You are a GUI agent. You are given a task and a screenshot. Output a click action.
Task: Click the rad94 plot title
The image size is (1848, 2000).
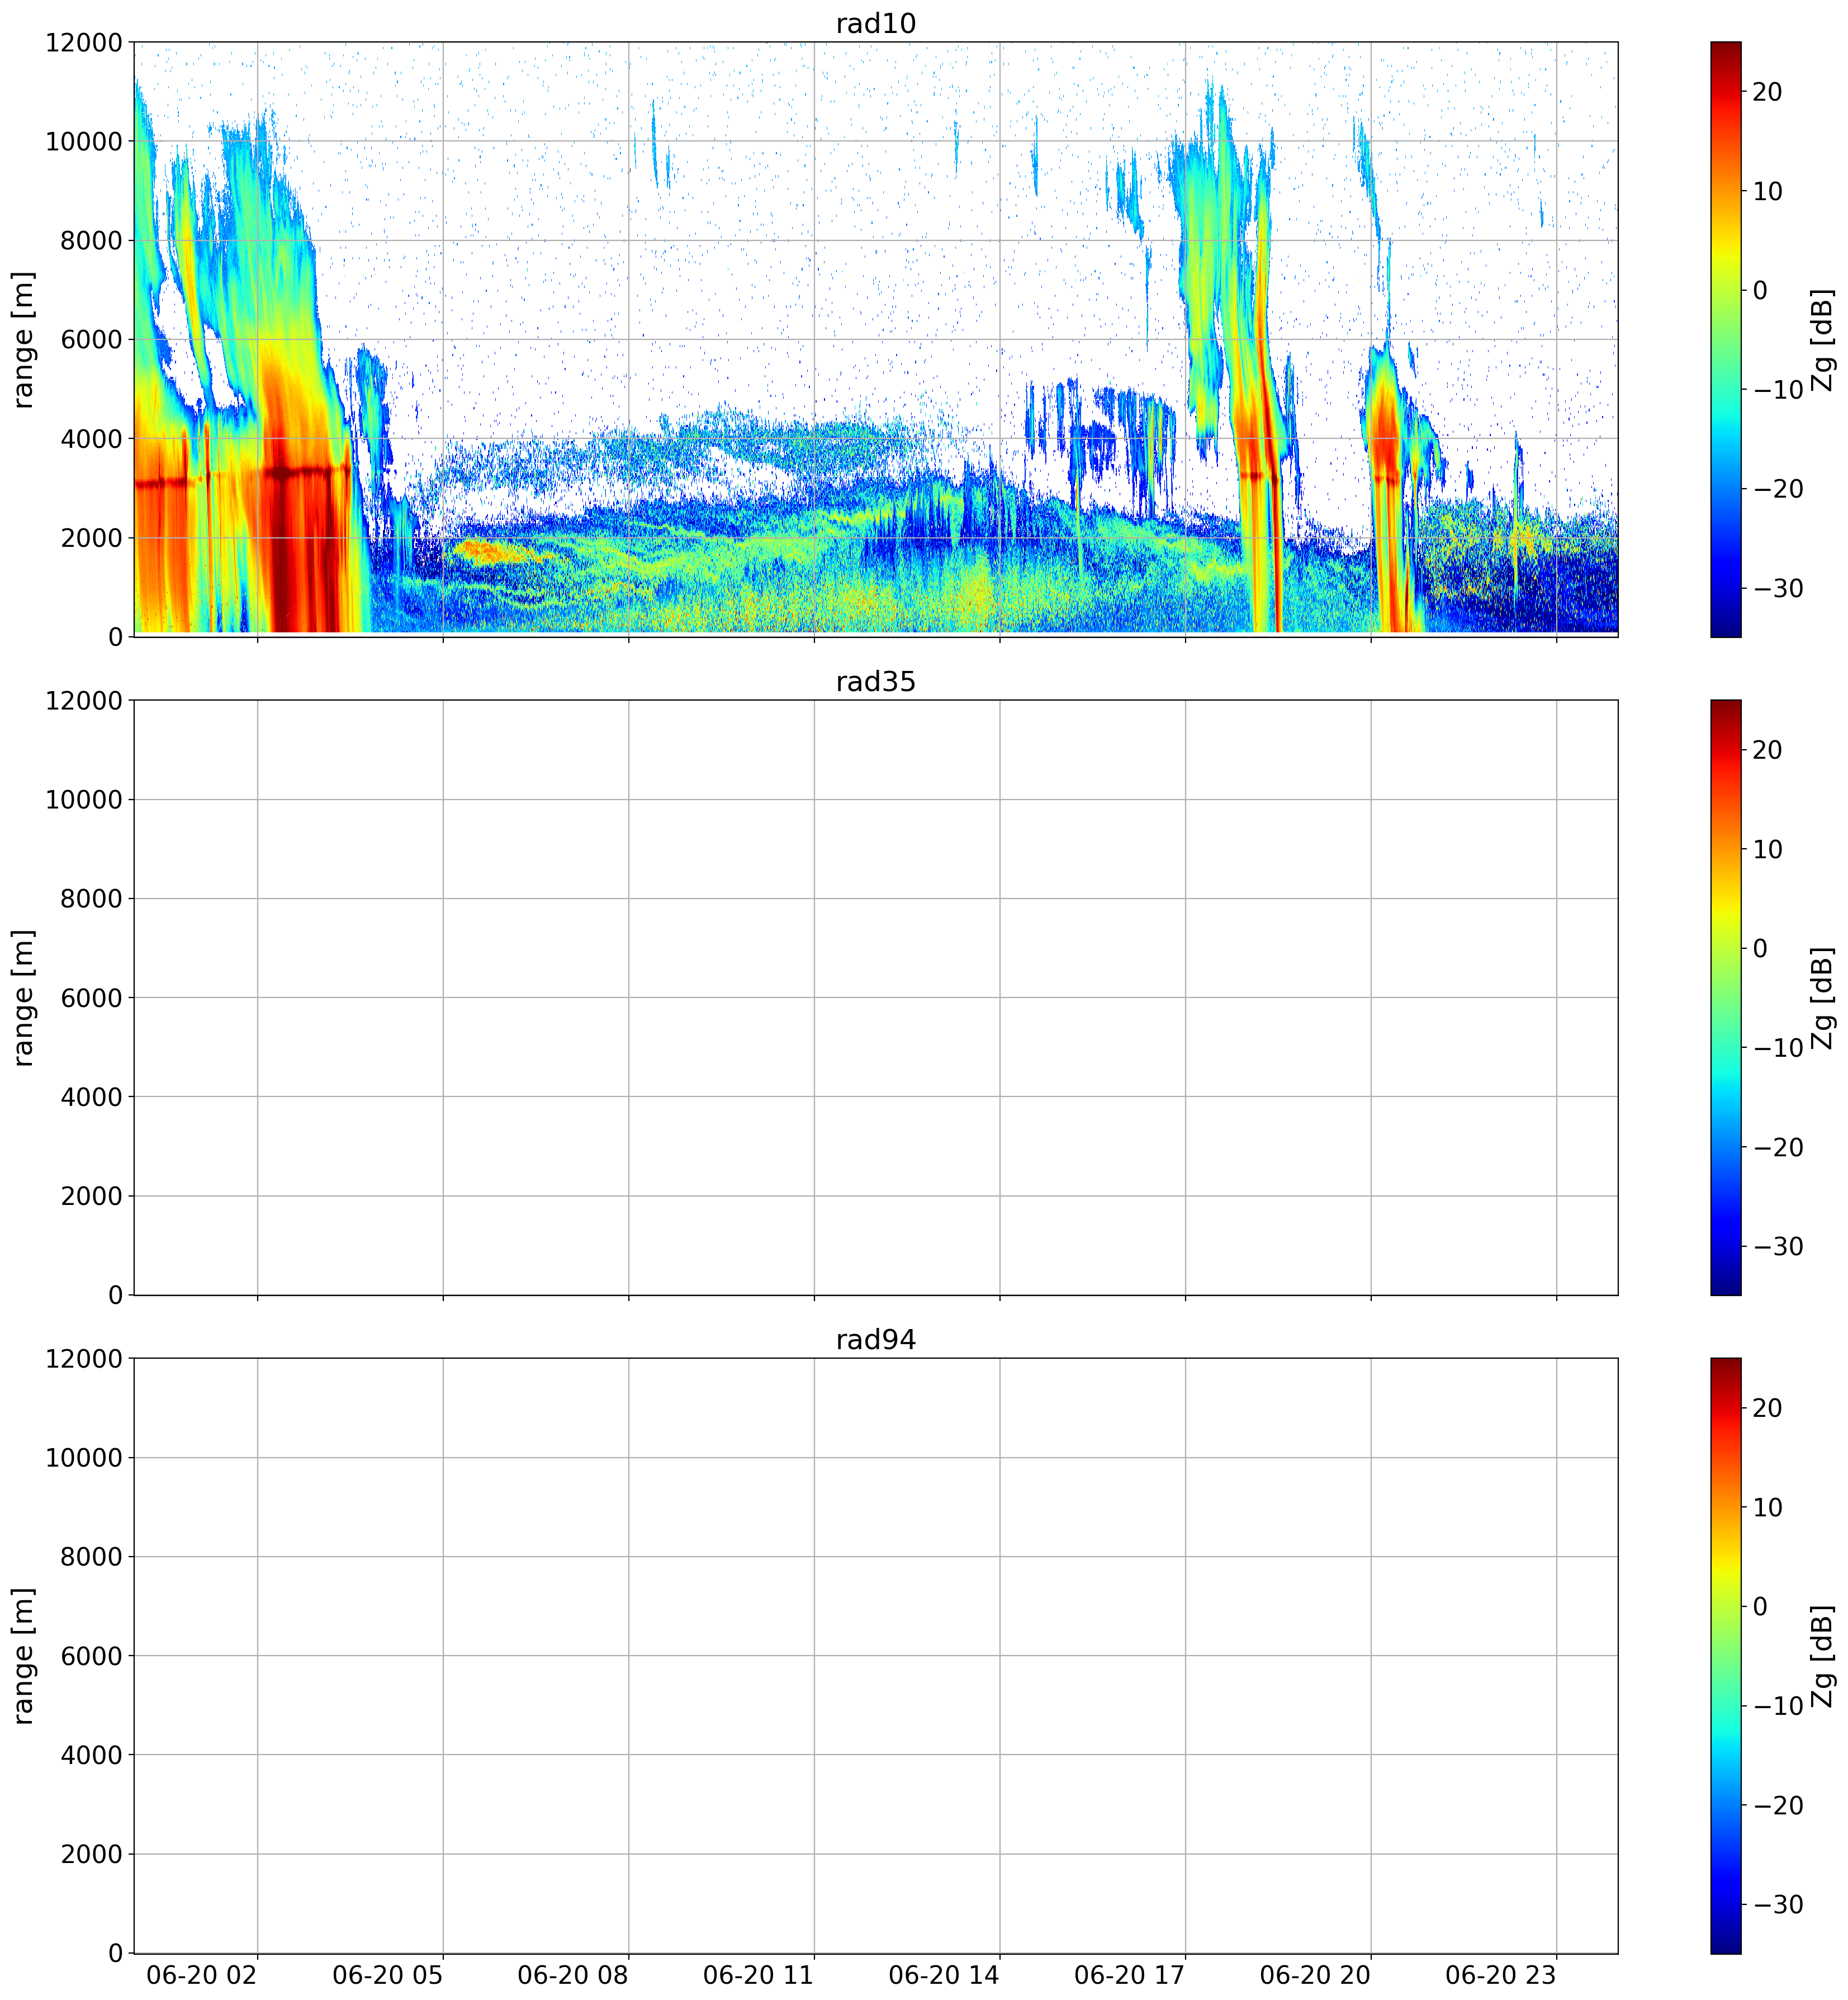875,1340
